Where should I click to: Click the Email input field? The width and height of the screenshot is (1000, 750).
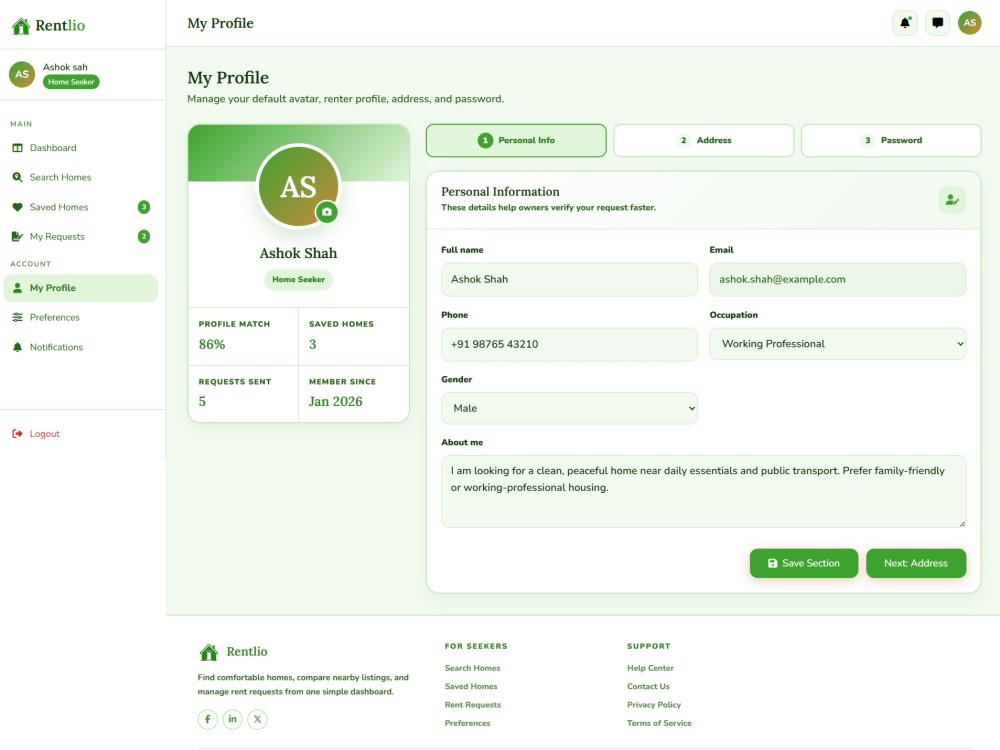coord(837,279)
